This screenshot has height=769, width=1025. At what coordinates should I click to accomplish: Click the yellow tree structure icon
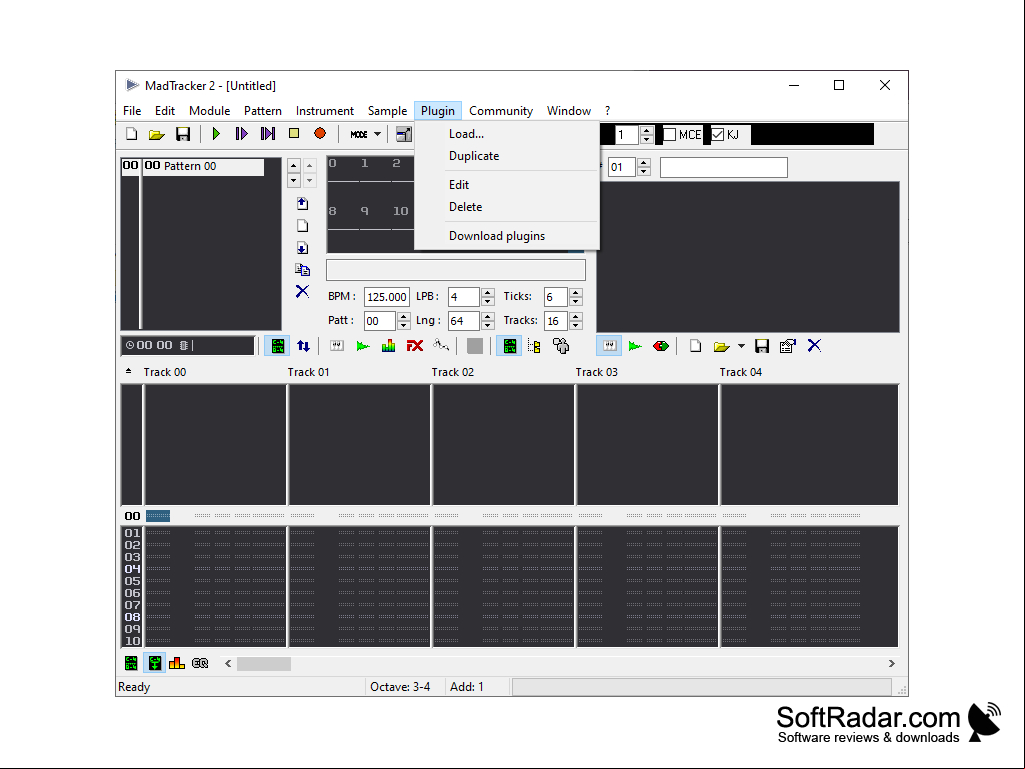pyautogui.click(x=535, y=346)
